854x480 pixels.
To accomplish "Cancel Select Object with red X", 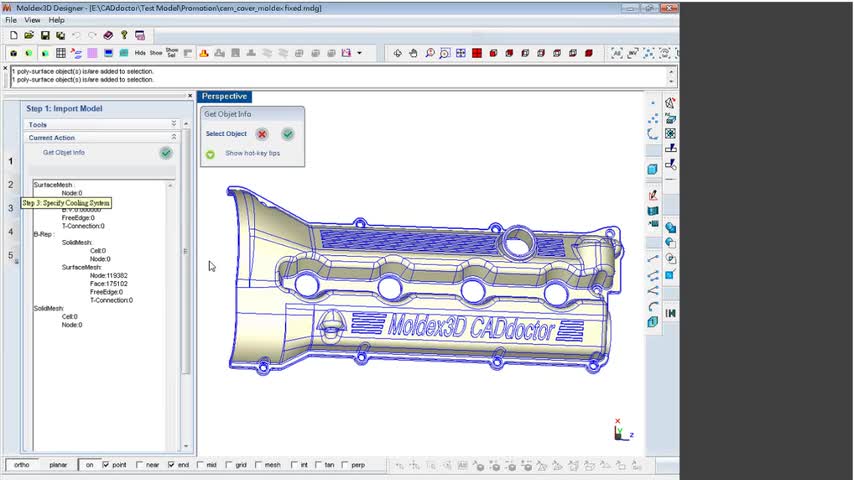I will (262, 134).
